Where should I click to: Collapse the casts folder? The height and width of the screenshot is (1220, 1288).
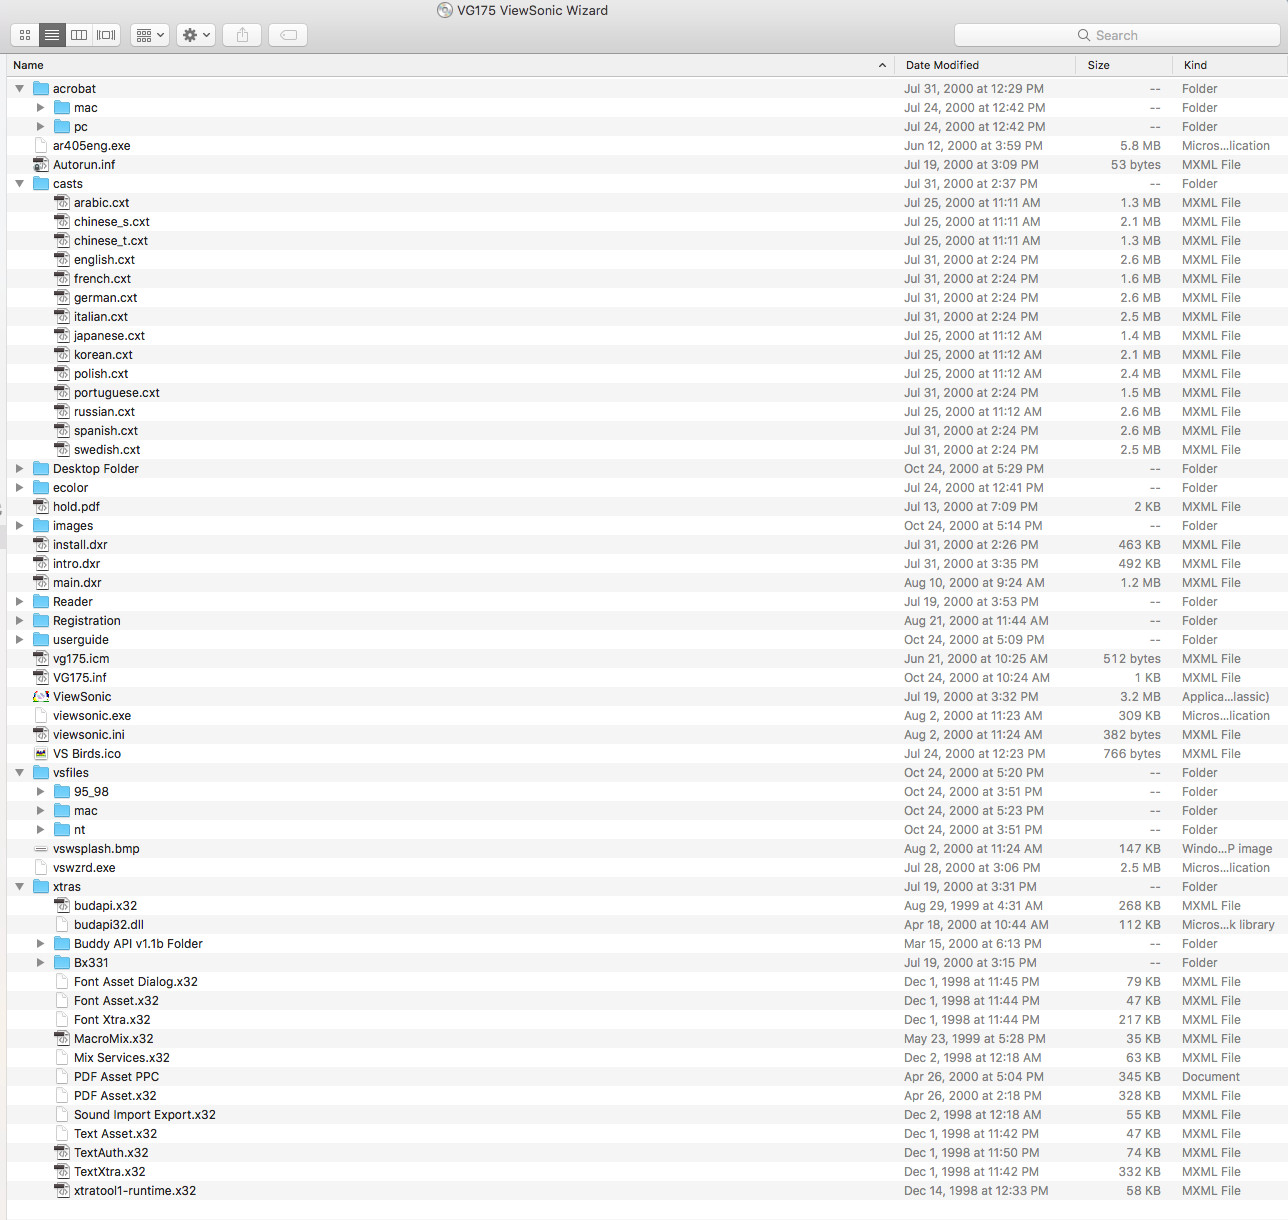click(x=19, y=184)
